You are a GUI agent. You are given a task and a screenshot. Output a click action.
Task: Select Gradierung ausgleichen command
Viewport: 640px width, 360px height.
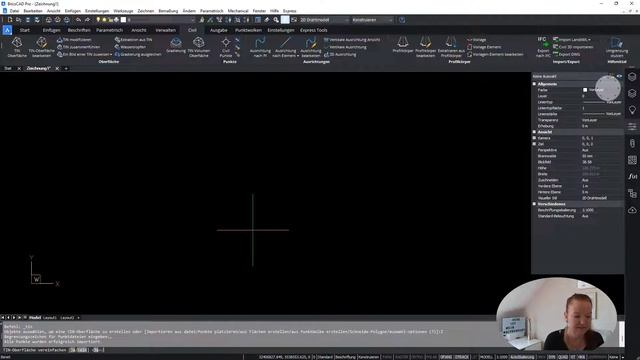(138, 54)
